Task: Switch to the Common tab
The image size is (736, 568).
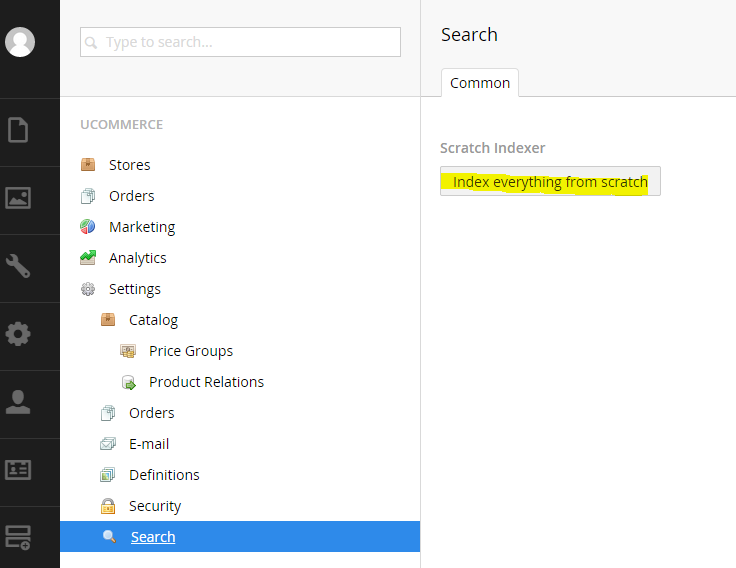Action: pos(480,83)
